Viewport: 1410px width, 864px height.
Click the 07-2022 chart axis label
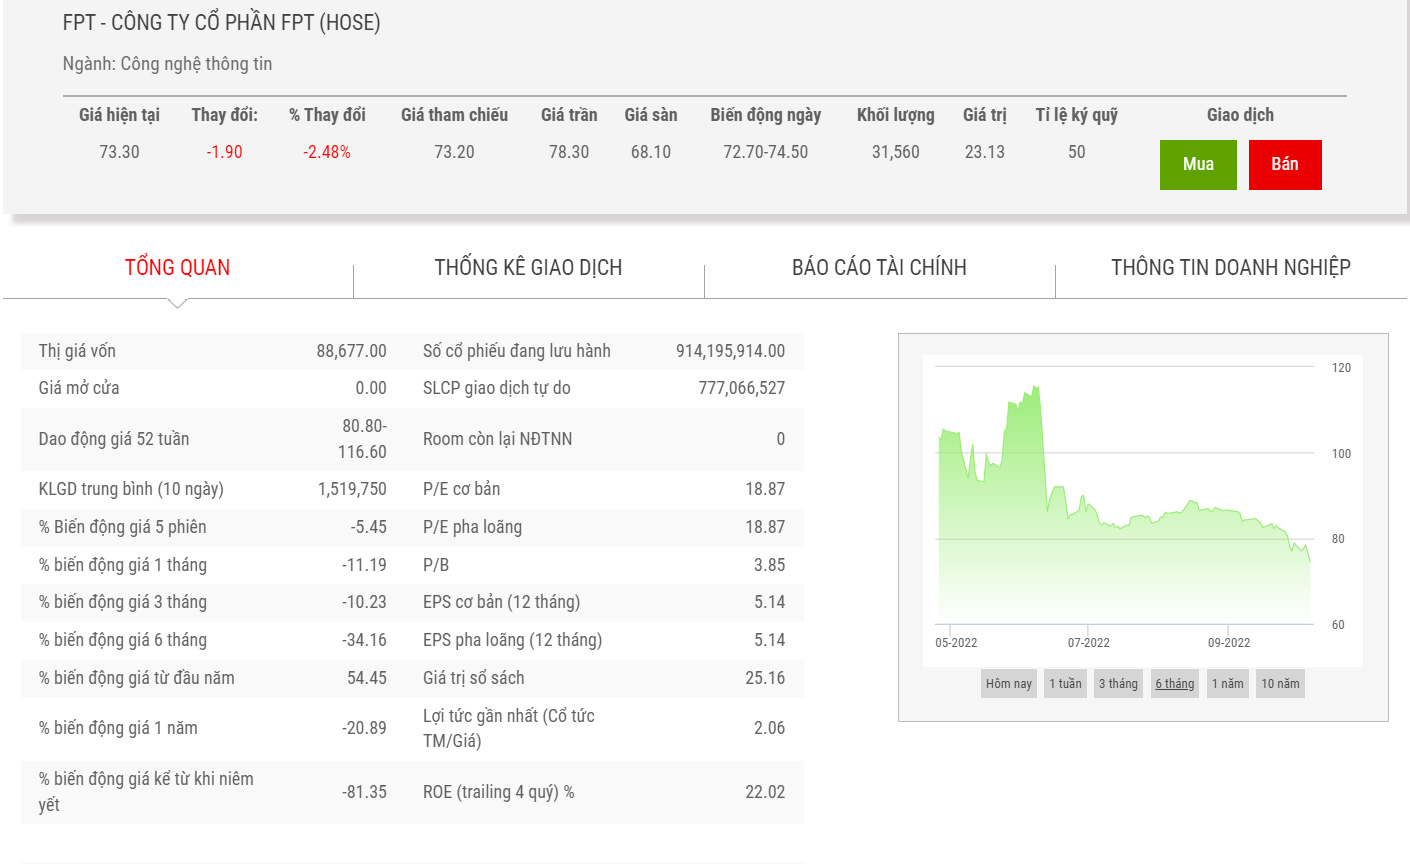[x=1088, y=643]
